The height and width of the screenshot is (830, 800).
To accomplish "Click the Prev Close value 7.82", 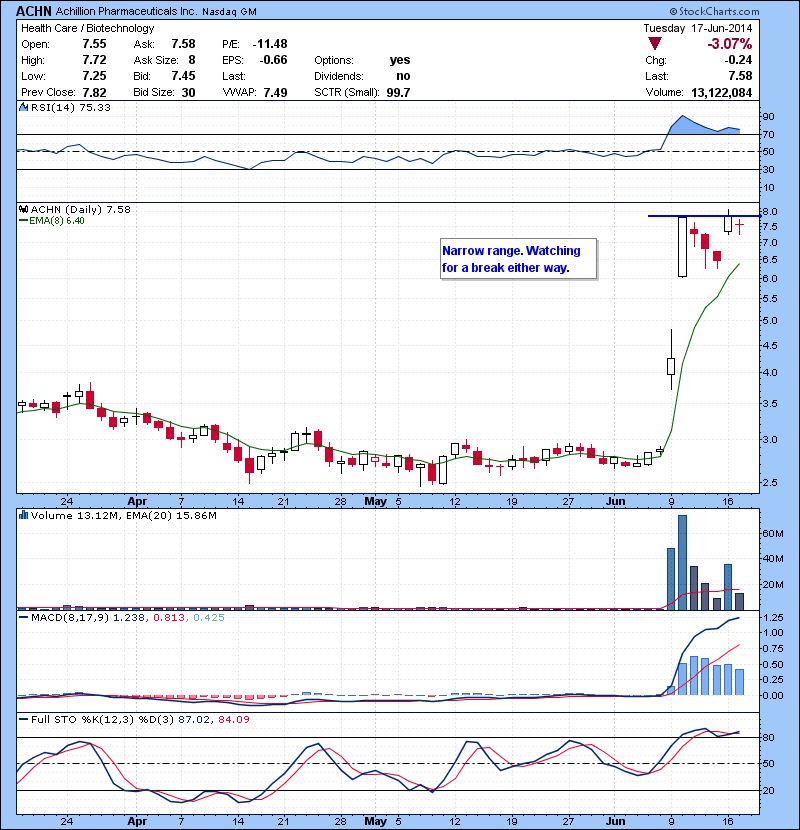I will pyautogui.click(x=94, y=92).
